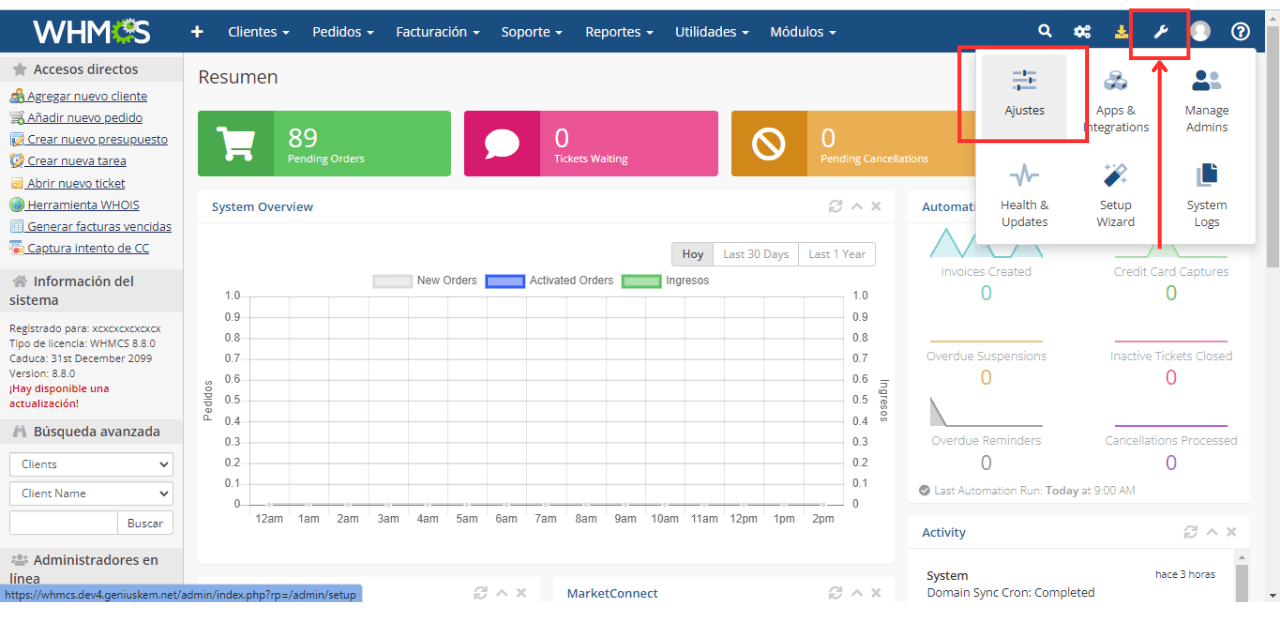This screenshot has height=618, width=1280.
Task: Click Agregar nuevo cliente link
Action: coord(87,96)
